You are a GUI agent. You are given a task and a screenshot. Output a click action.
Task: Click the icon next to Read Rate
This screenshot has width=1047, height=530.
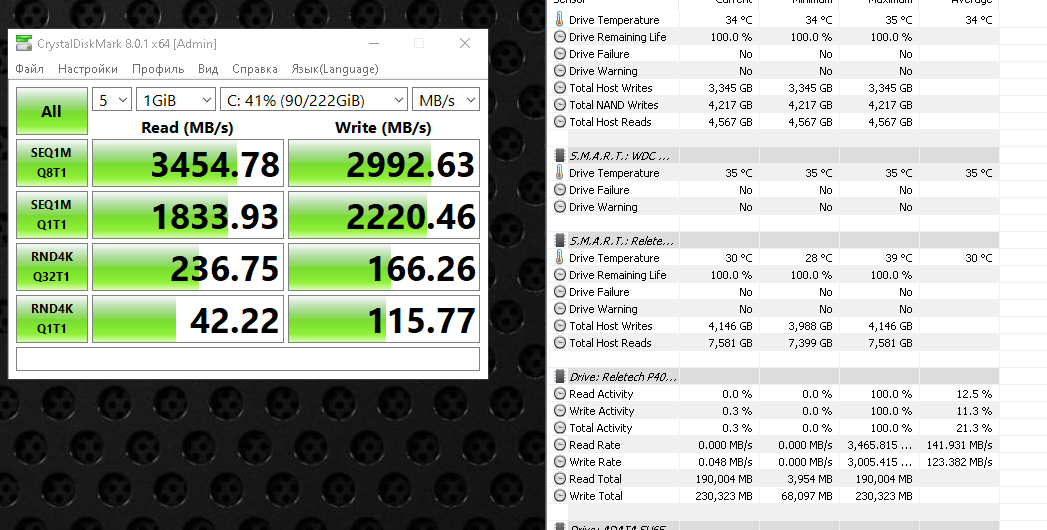point(560,445)
